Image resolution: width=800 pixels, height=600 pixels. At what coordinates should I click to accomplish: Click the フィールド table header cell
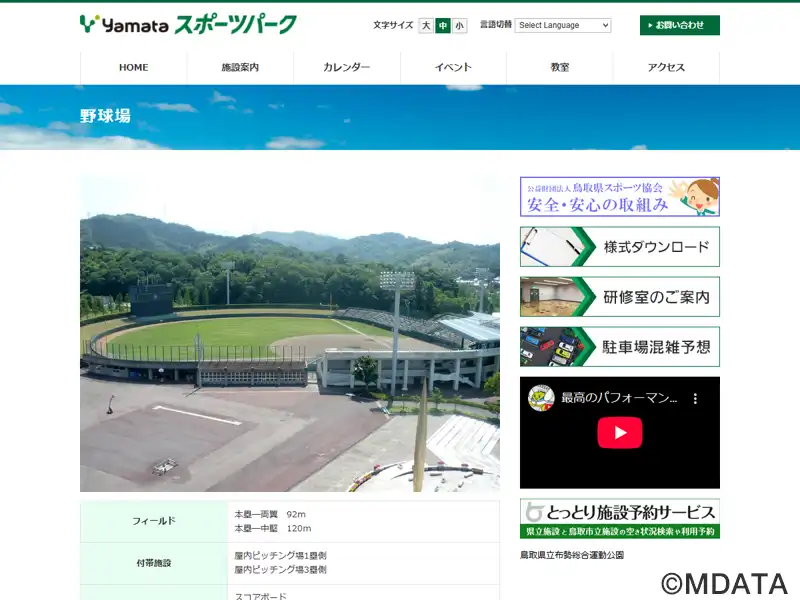pyautogui.click(x=154, y=521)
